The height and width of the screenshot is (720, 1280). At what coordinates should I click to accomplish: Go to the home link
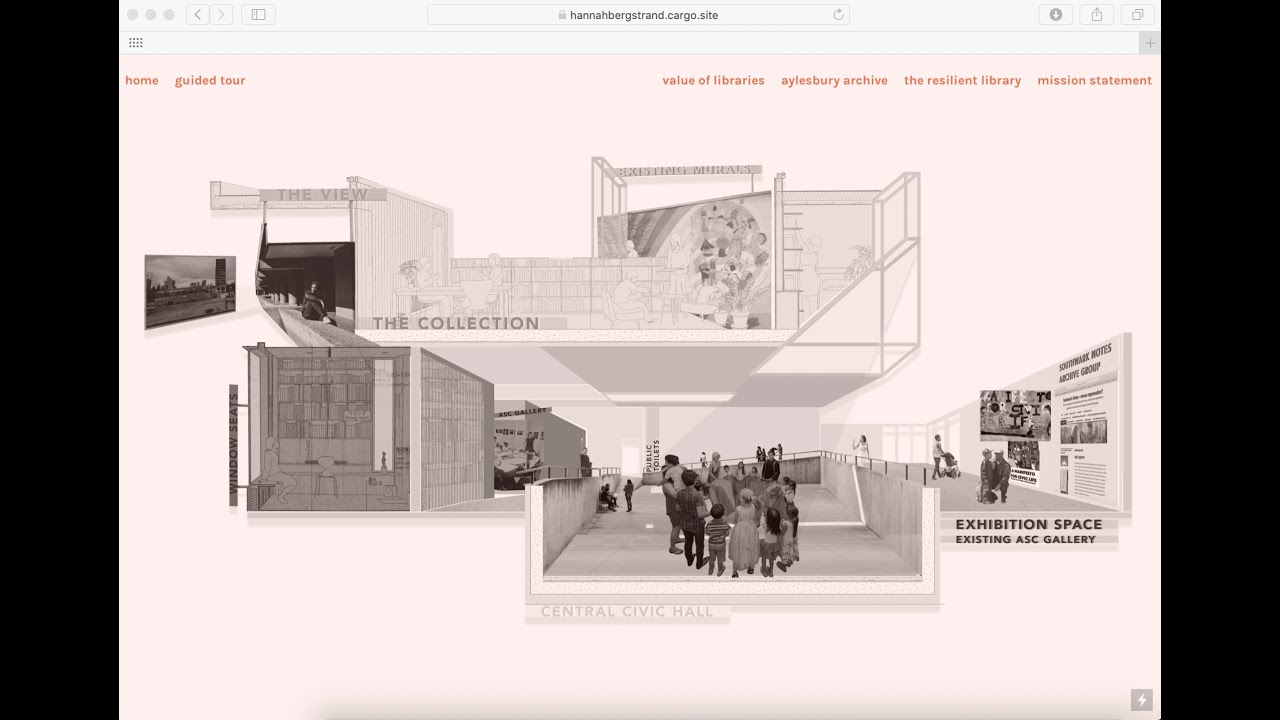pos(142,80)
